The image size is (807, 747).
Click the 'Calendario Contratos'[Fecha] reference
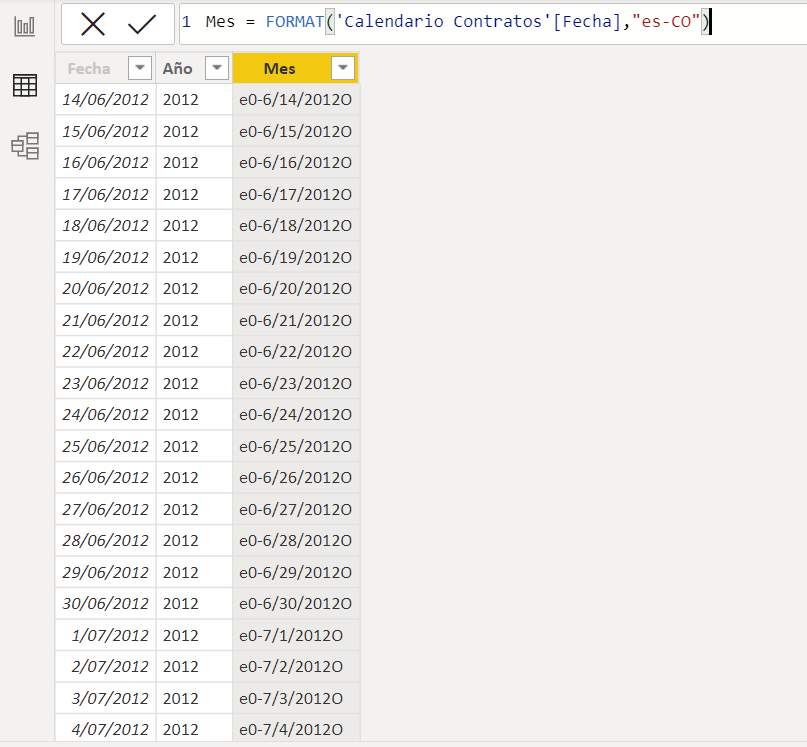click(479, 22)
